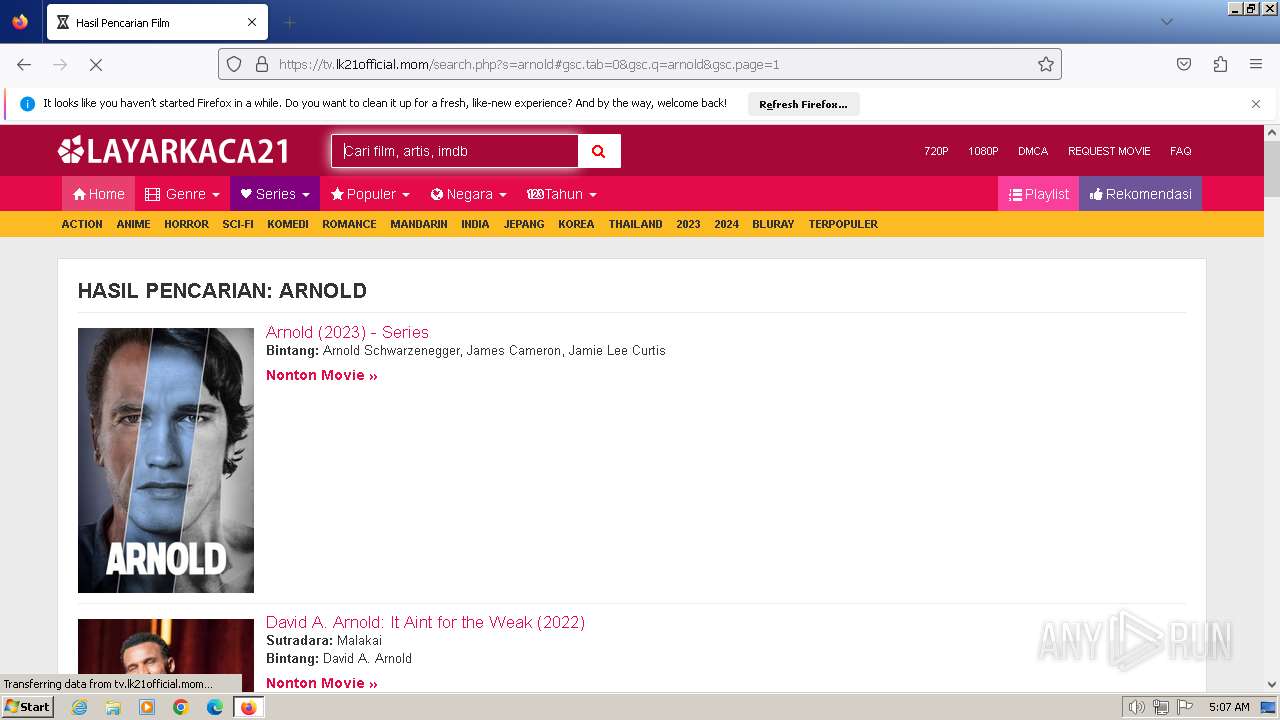The width and height of the screenshot is (1280, 720).
Task: Click the Refresh Firefox button
Action: [803, 104]
